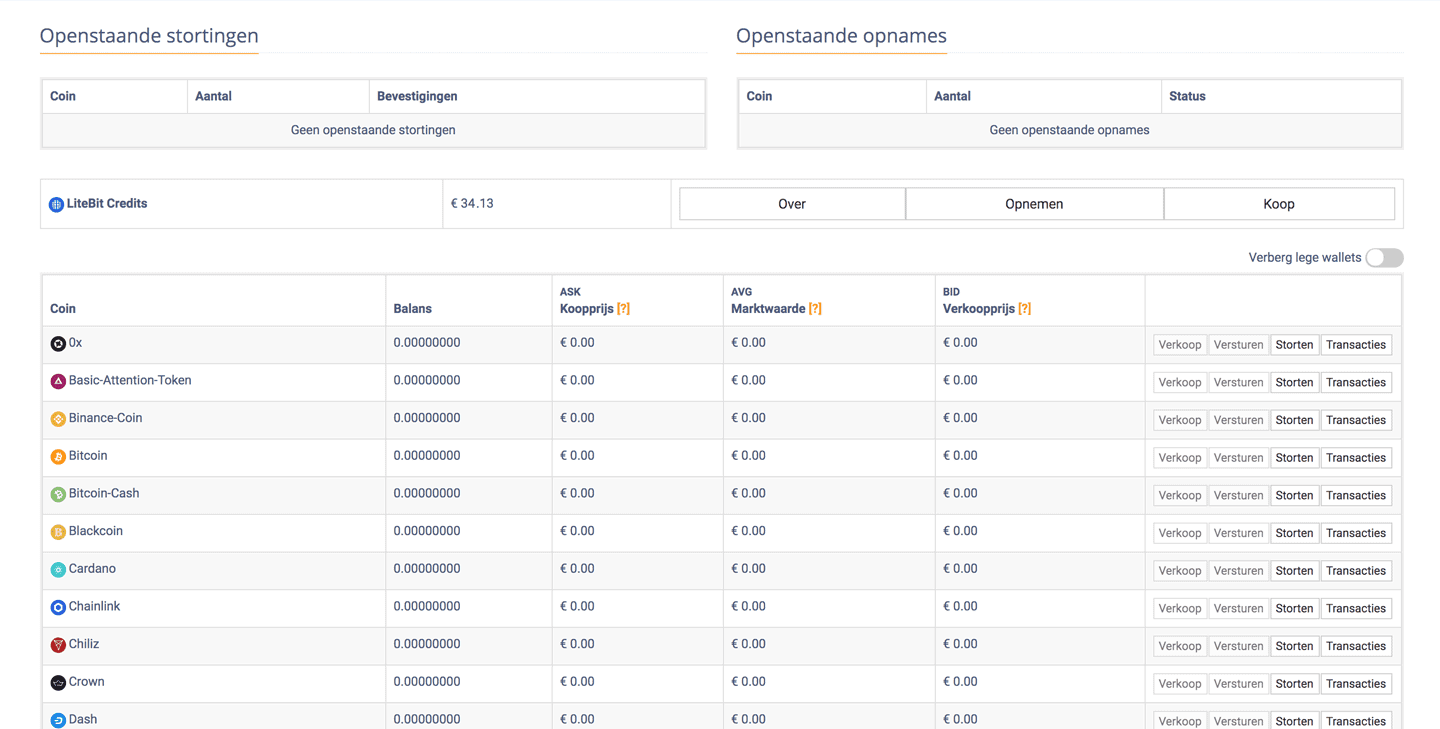This screenshot has height=729, width=1440.
Task: Click the Status column header
Action: coord(1187,96)
